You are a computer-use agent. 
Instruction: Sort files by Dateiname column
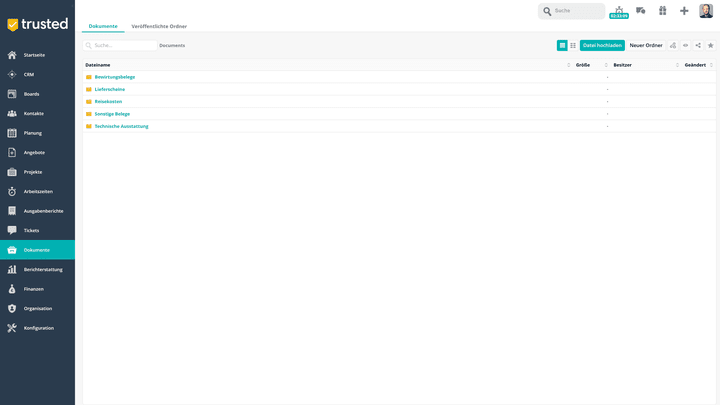tap(98, 65)
